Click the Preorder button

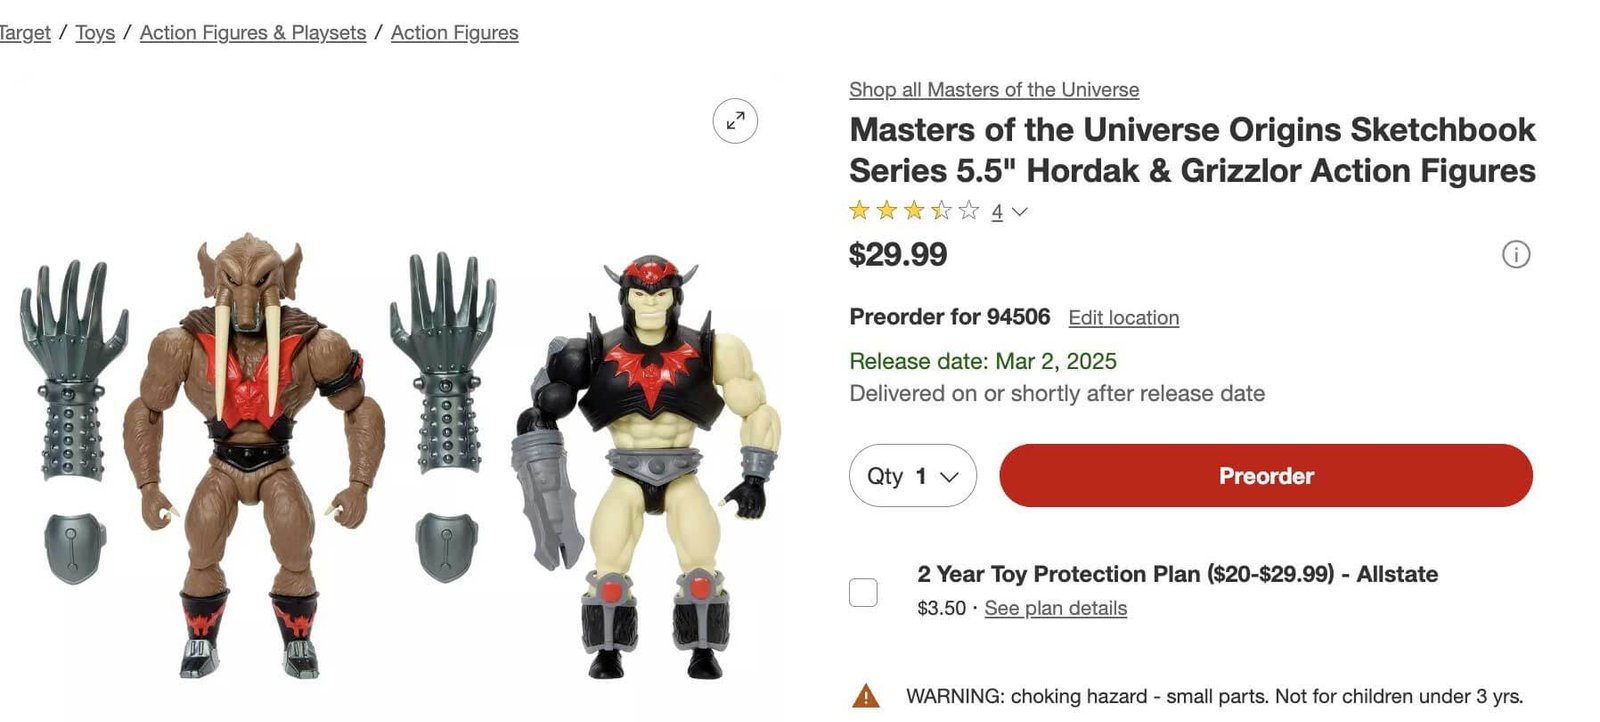coord(1266,476)
